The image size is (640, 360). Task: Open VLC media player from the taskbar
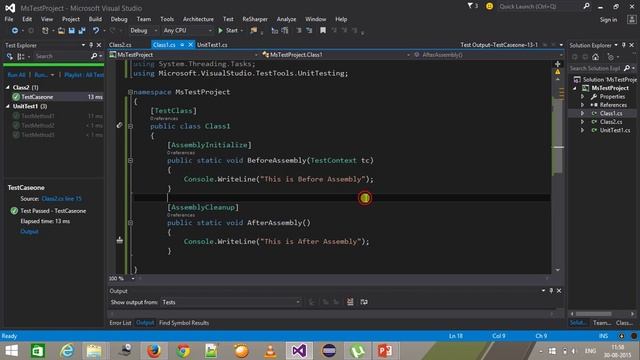pyautogui.click(x=270, y=351)
